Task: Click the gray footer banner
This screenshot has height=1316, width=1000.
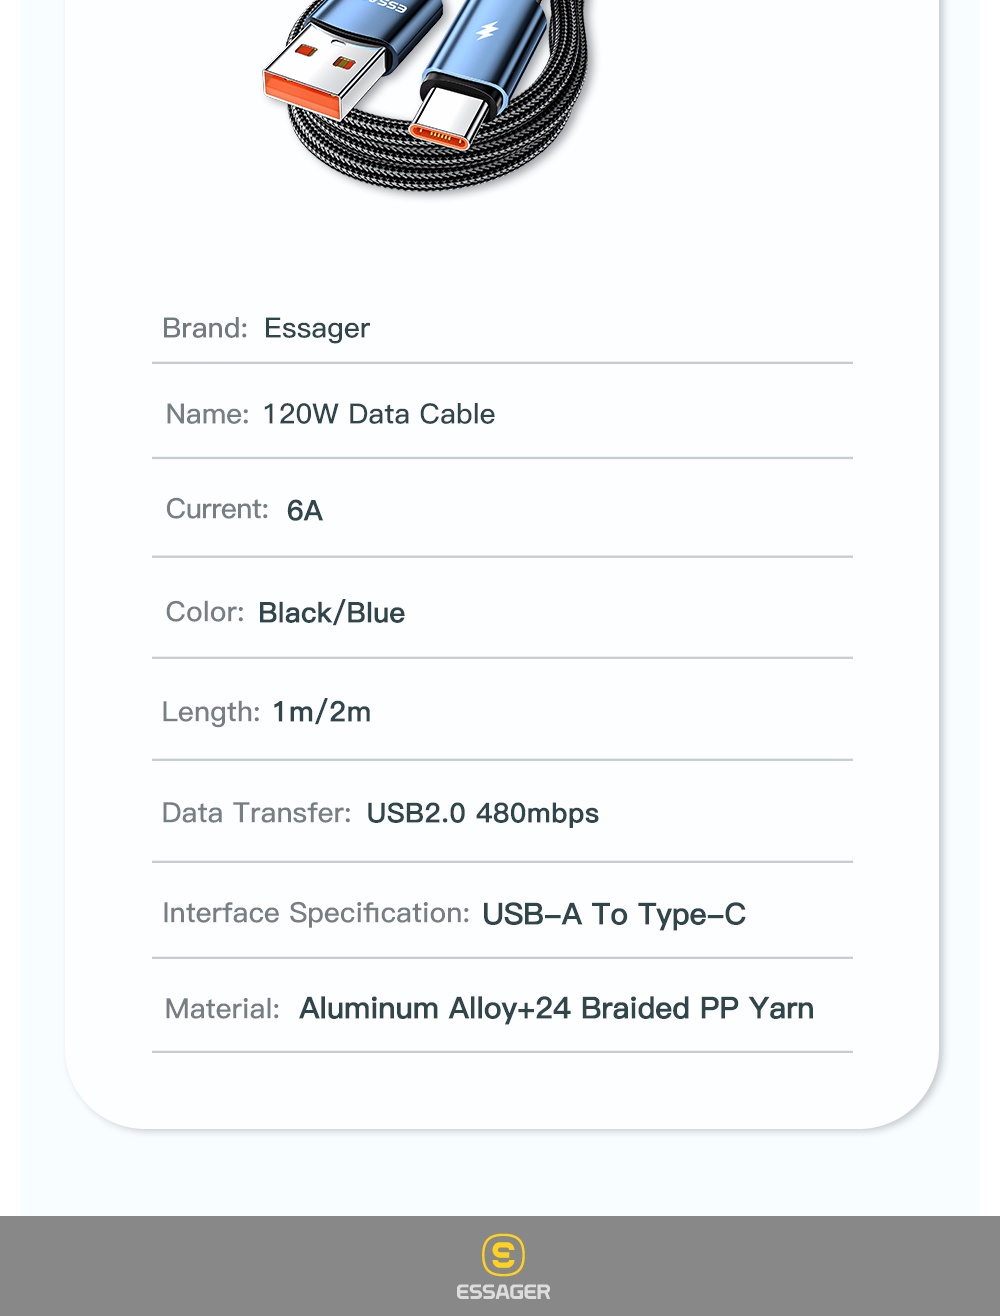Action: tap(500, 1266)
